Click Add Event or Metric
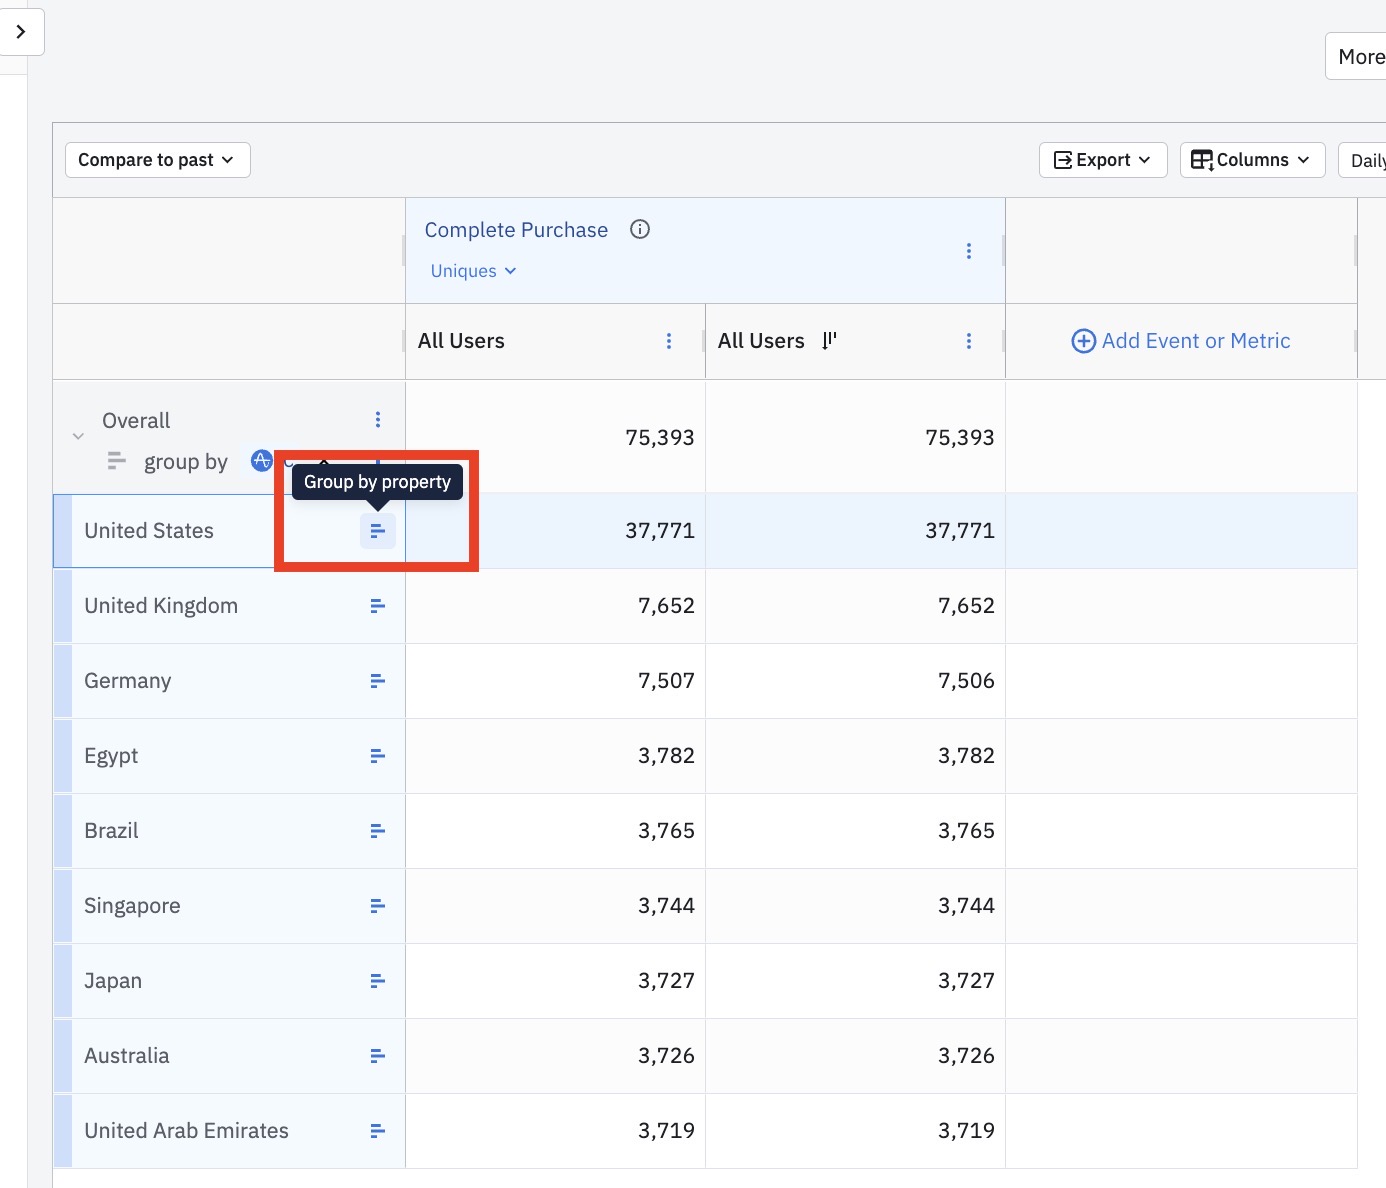1386x1188 pixels. point(1181,341)
